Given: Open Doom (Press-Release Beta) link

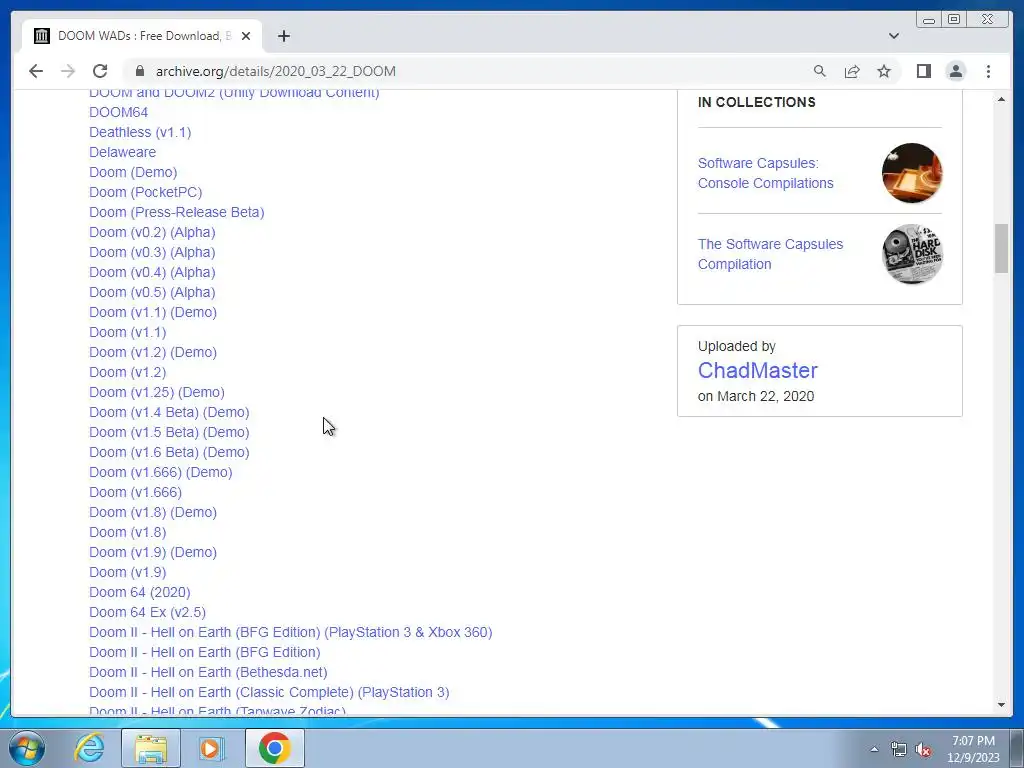Looking at the screenshot, I should click(176, 212).
